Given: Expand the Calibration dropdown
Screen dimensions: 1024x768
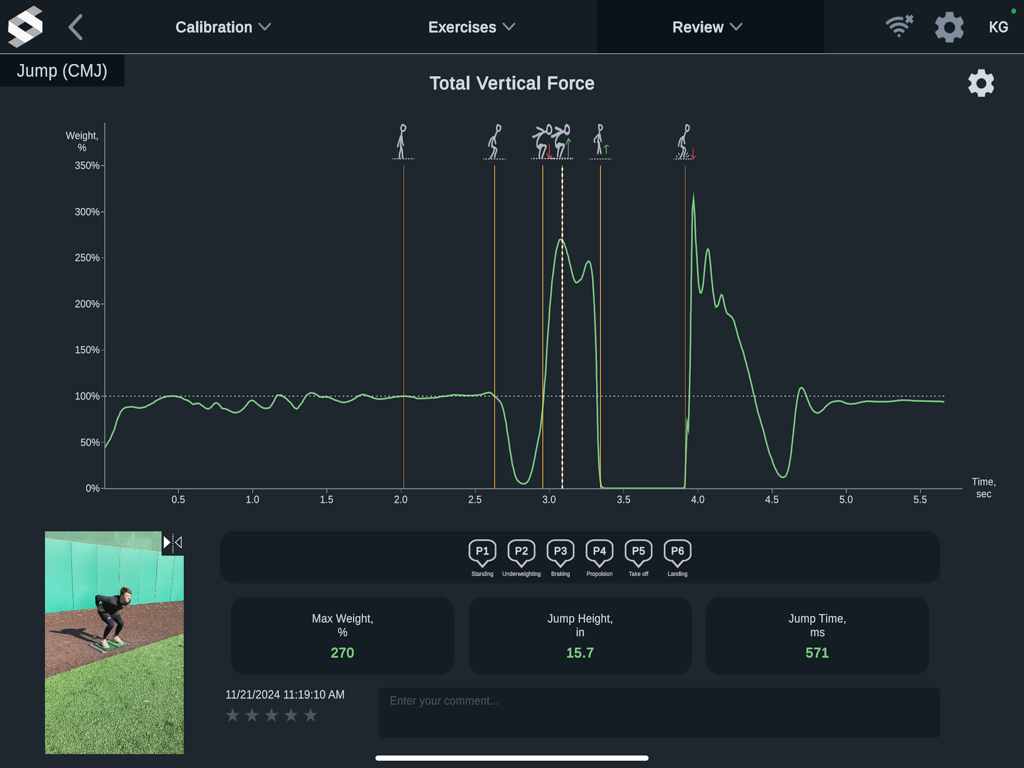Looking at the screenshot, I should (x=223, y=27).
